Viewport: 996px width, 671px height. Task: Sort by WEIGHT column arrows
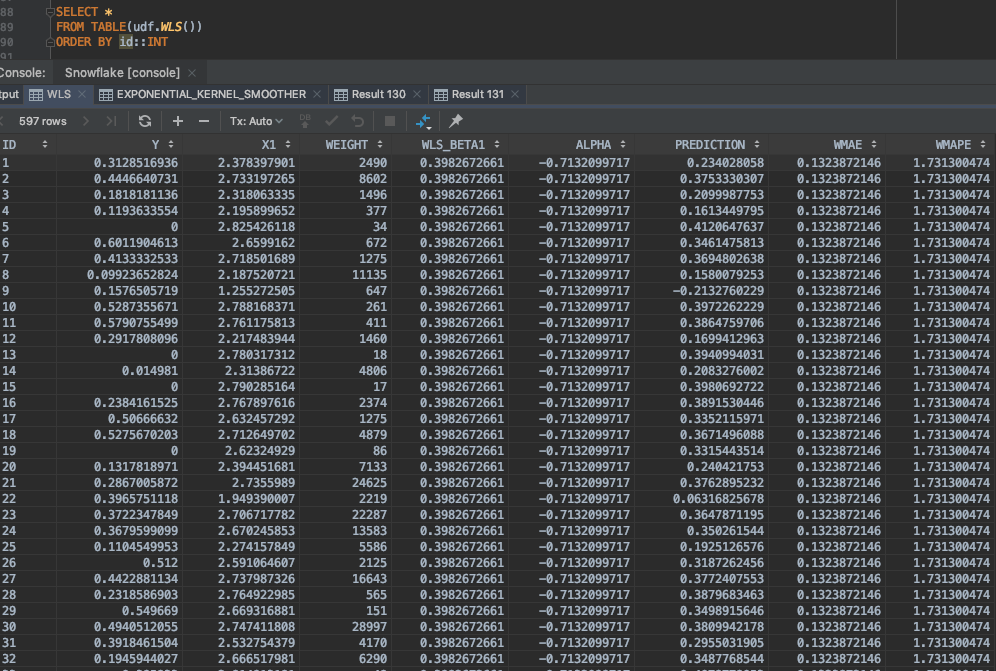(380, 145)
